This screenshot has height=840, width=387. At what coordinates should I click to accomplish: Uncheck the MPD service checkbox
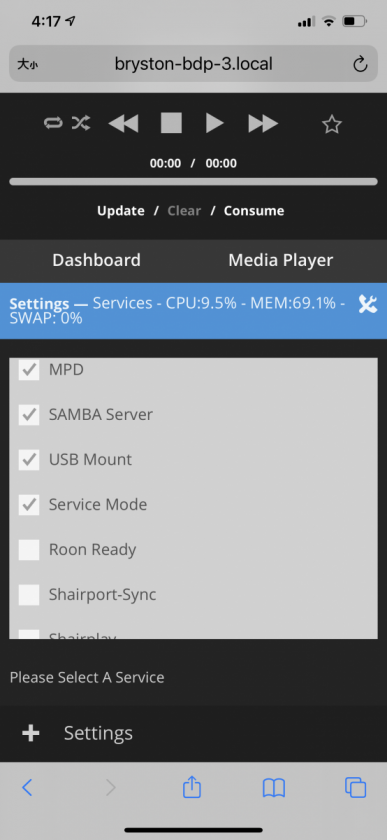tap(29, 370)
